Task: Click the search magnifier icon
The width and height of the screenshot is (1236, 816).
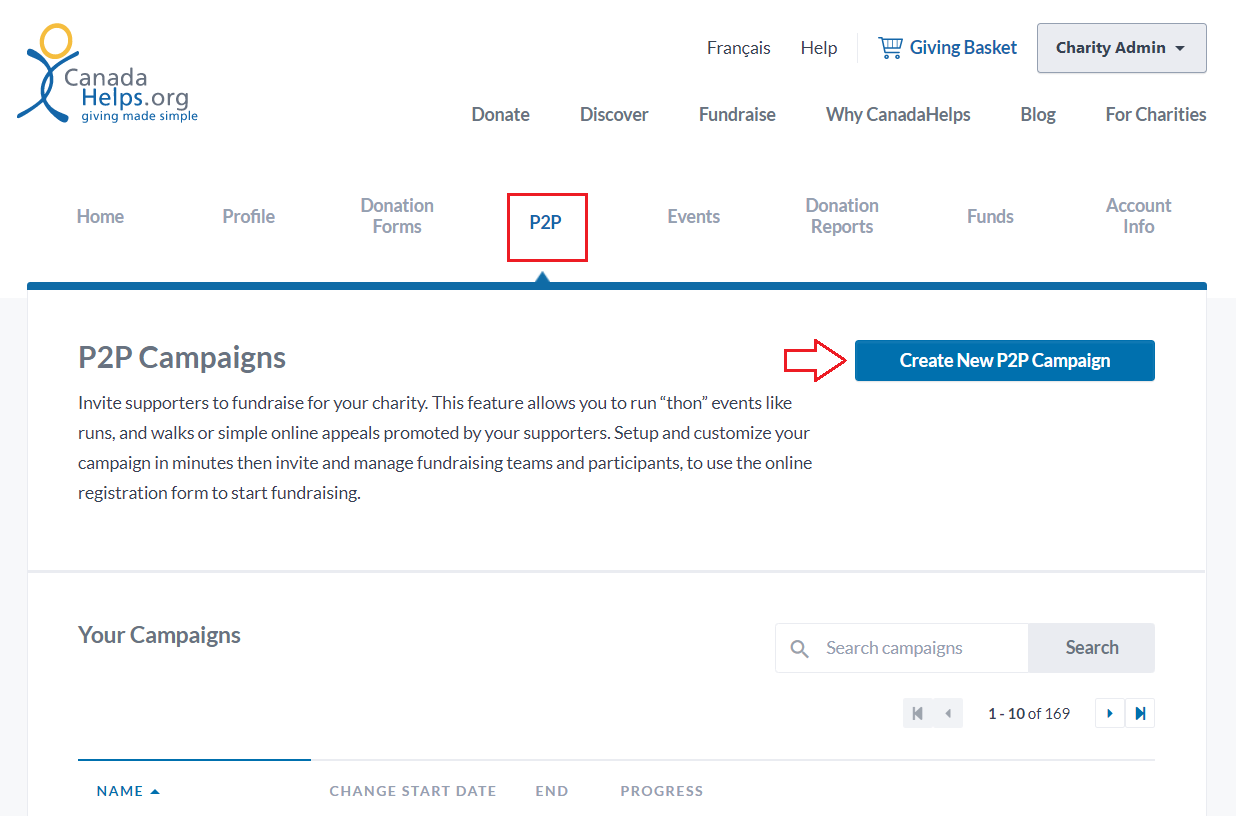Action: (800, 648)
